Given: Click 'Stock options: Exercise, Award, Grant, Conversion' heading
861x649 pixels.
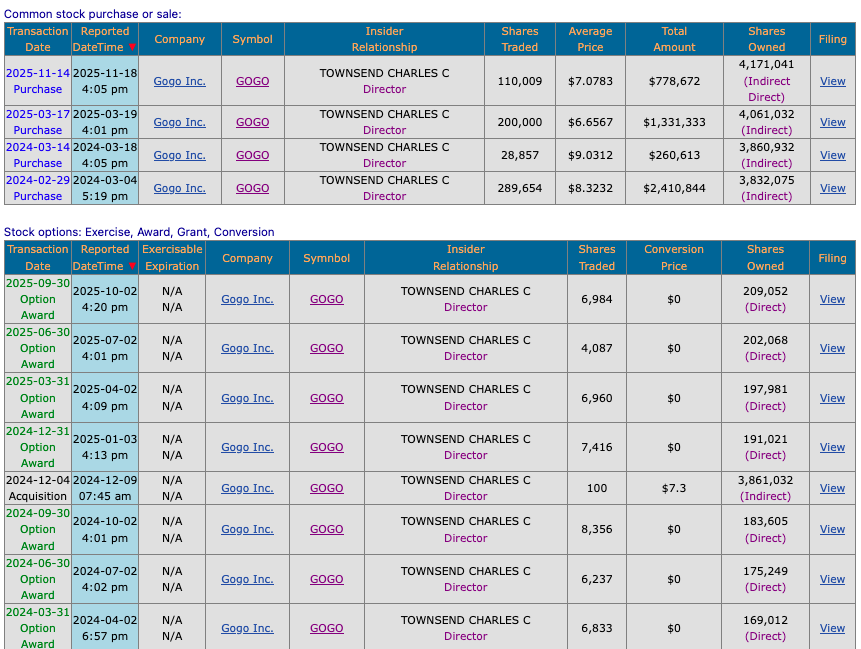Looking at the screenshot, I should (139, 232).
